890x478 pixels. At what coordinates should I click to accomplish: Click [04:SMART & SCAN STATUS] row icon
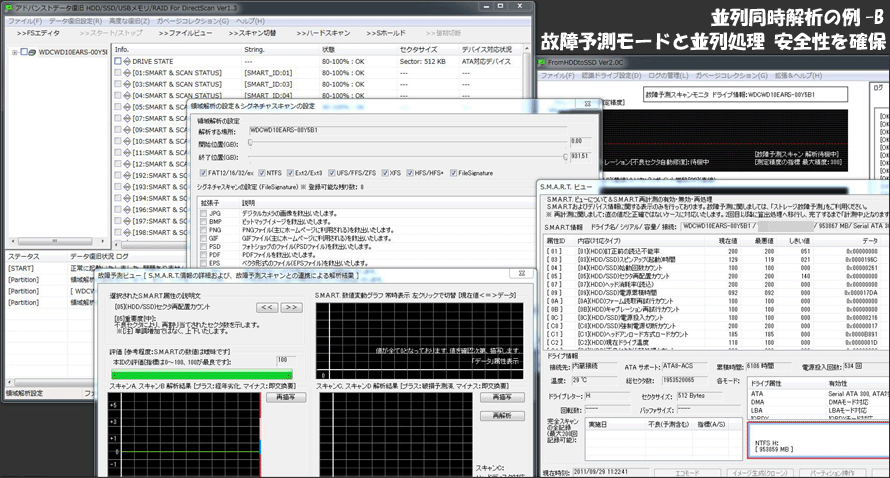tap(127, 95)
